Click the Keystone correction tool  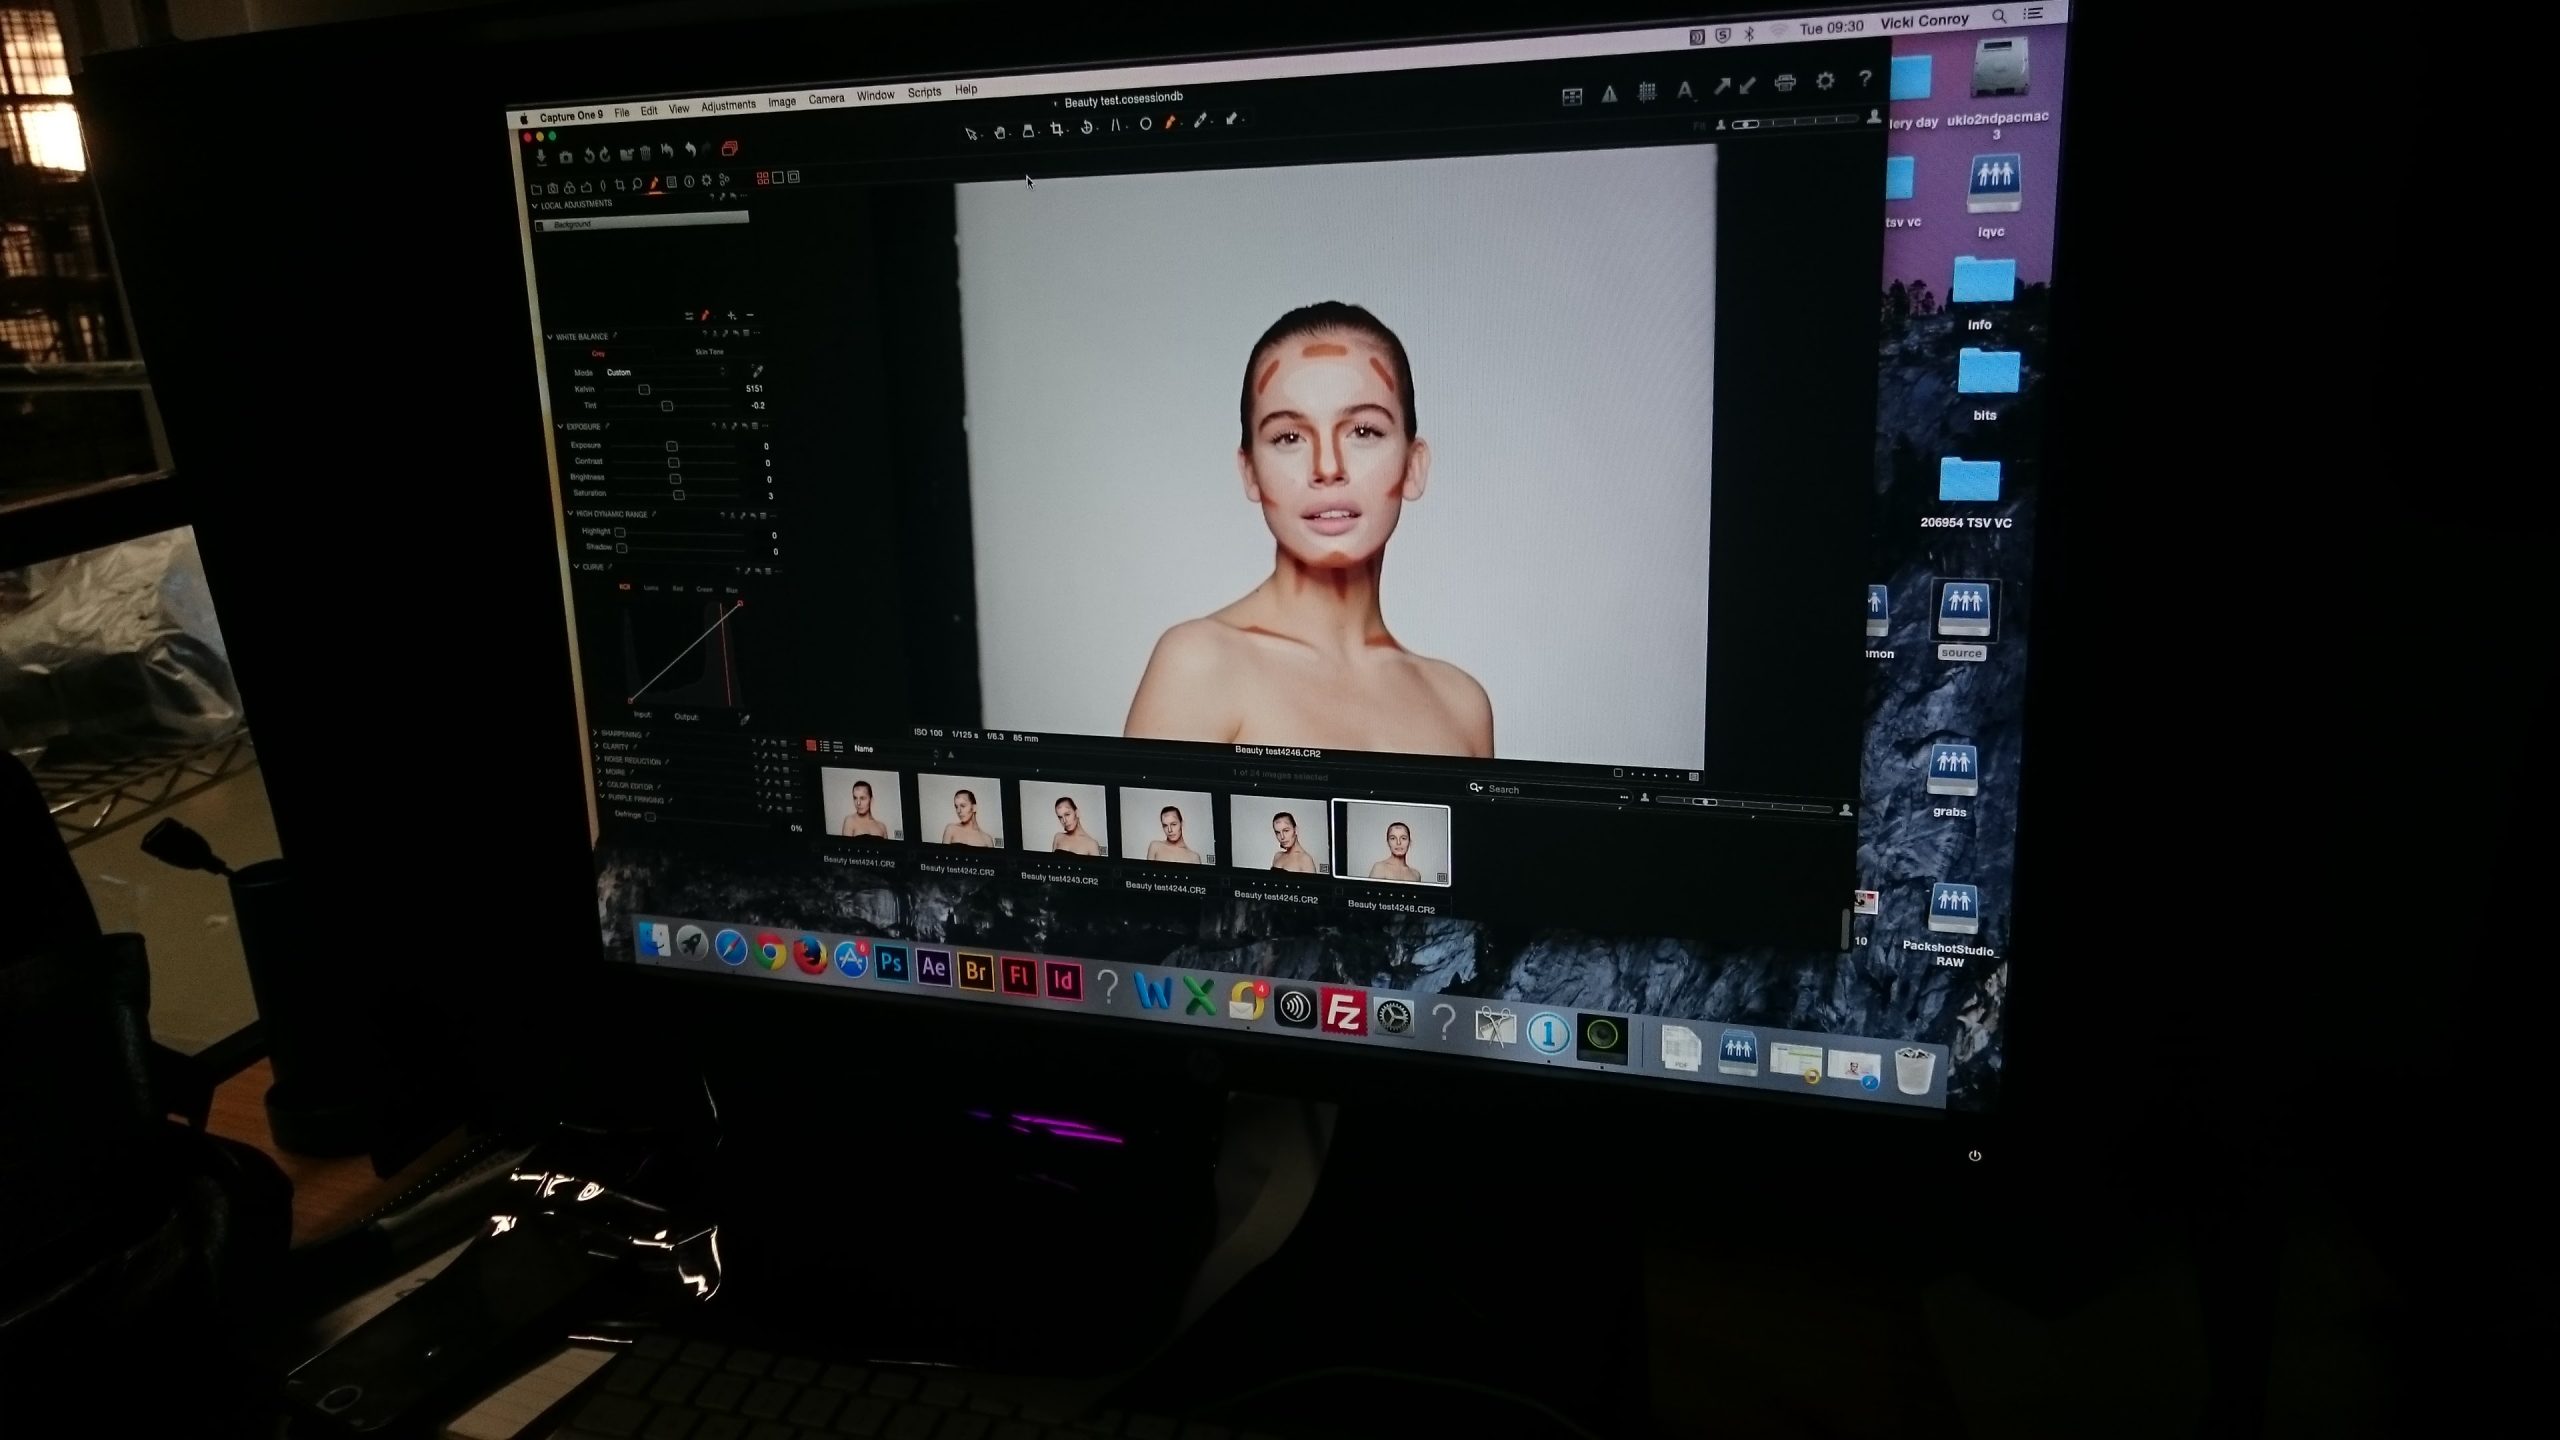click(x=1115, y=126)
